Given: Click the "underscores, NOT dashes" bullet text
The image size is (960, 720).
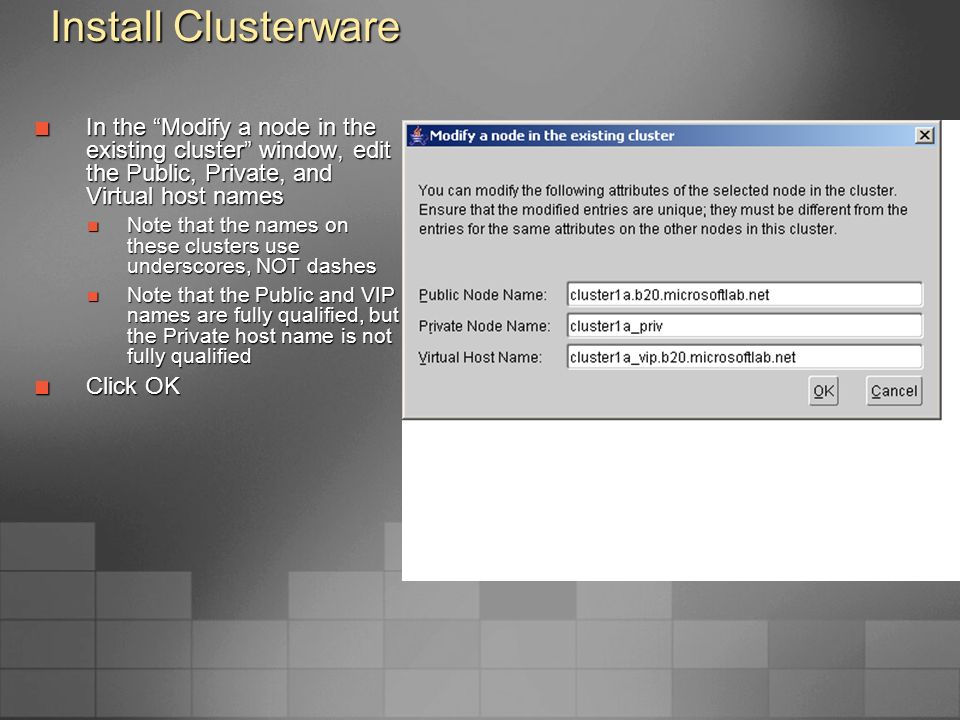Looking at the screenshot, I should click(251, 266).
